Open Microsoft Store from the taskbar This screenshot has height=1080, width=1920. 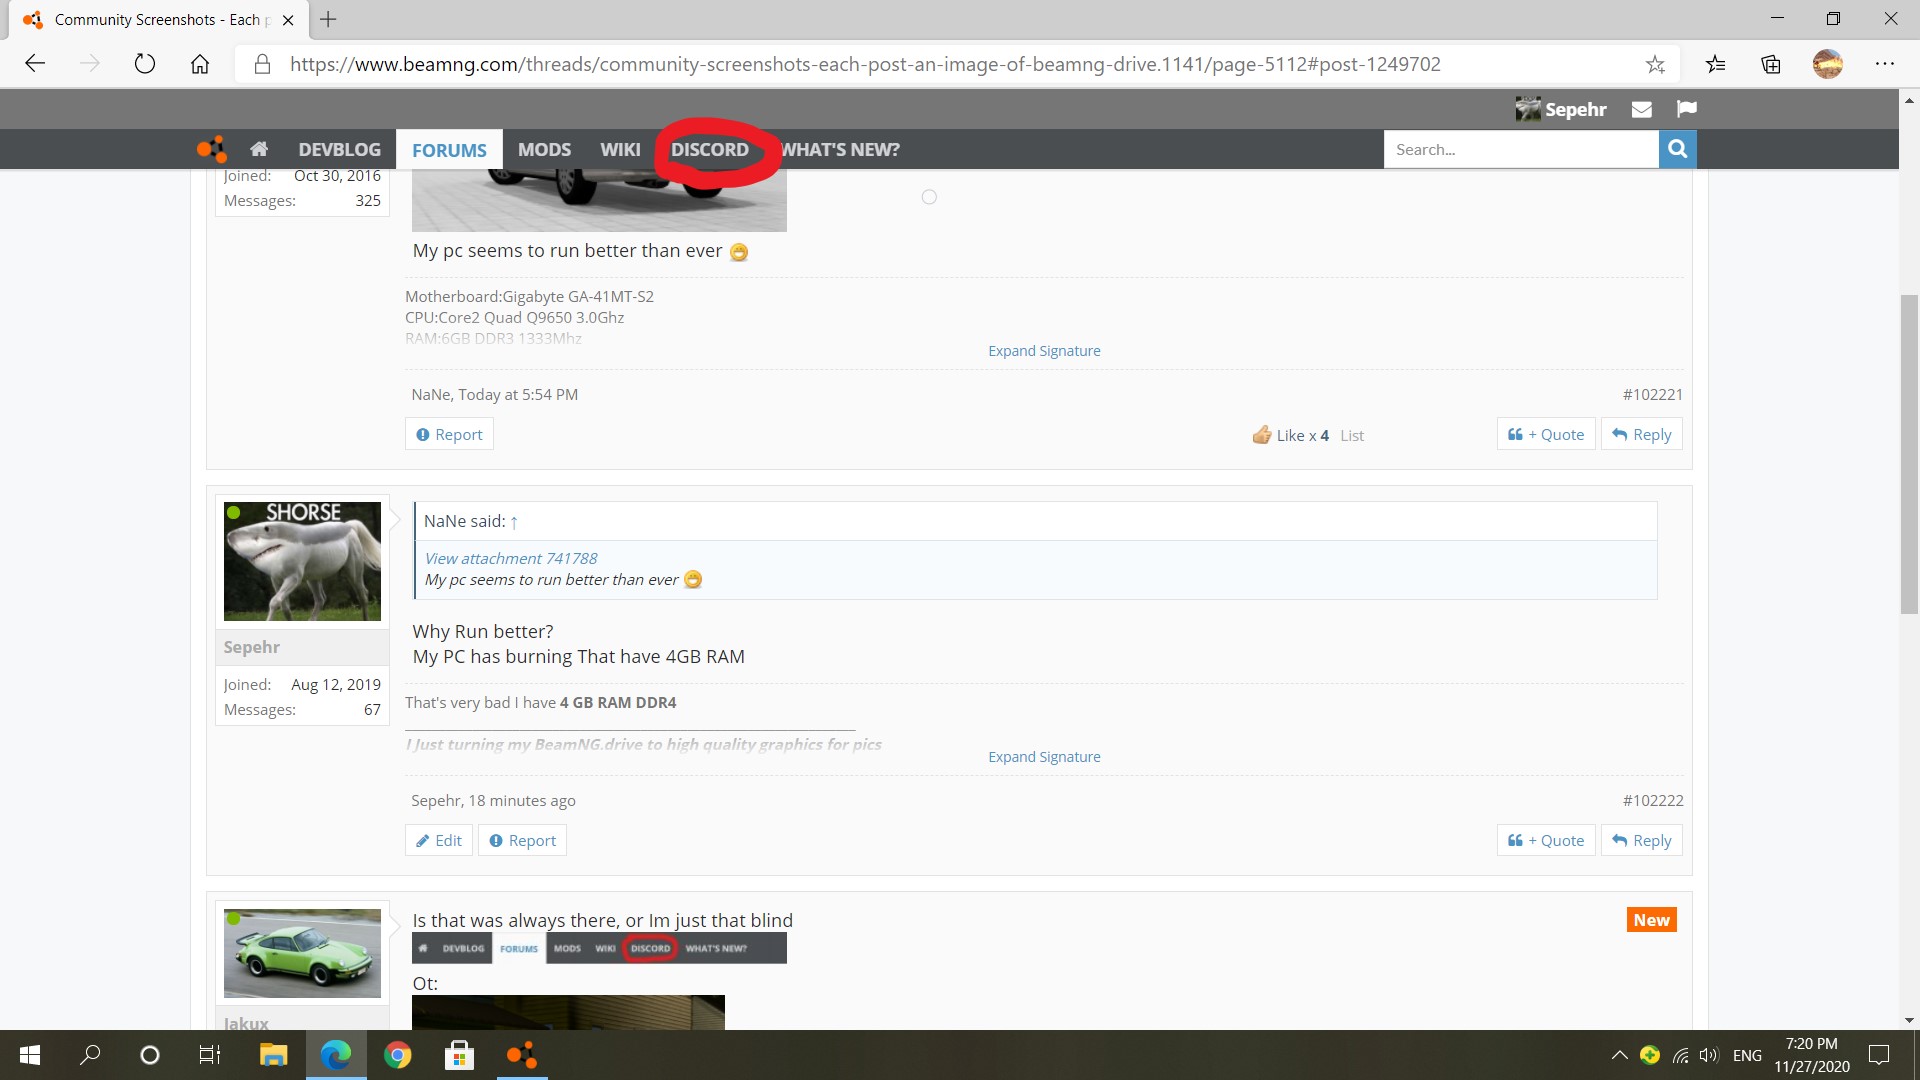459,1055
